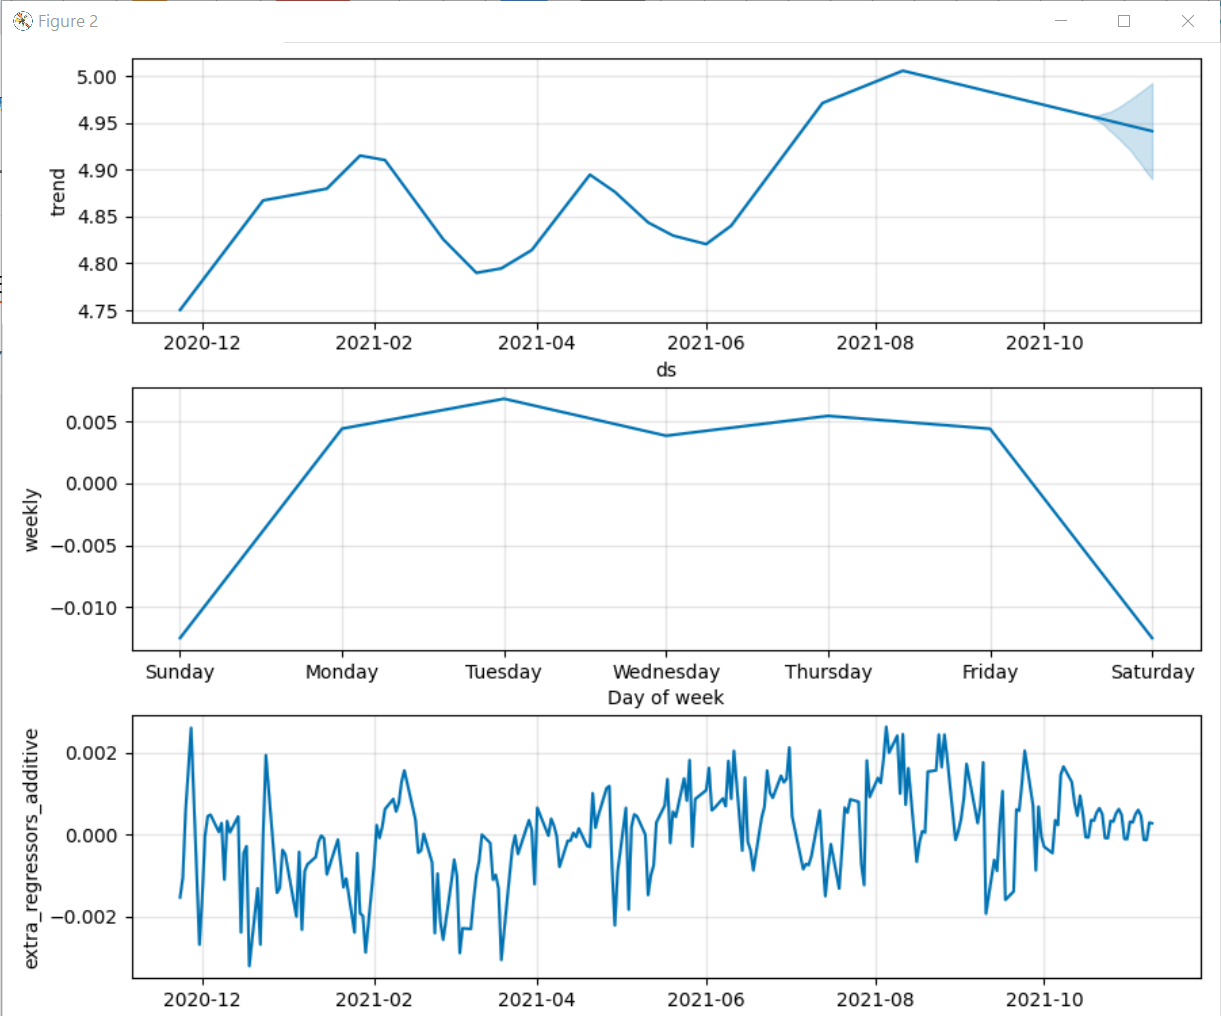Screen dimensions: 1221x1016
Task: Click the −0.002 regressors tick label
Action: coord(84,917)
